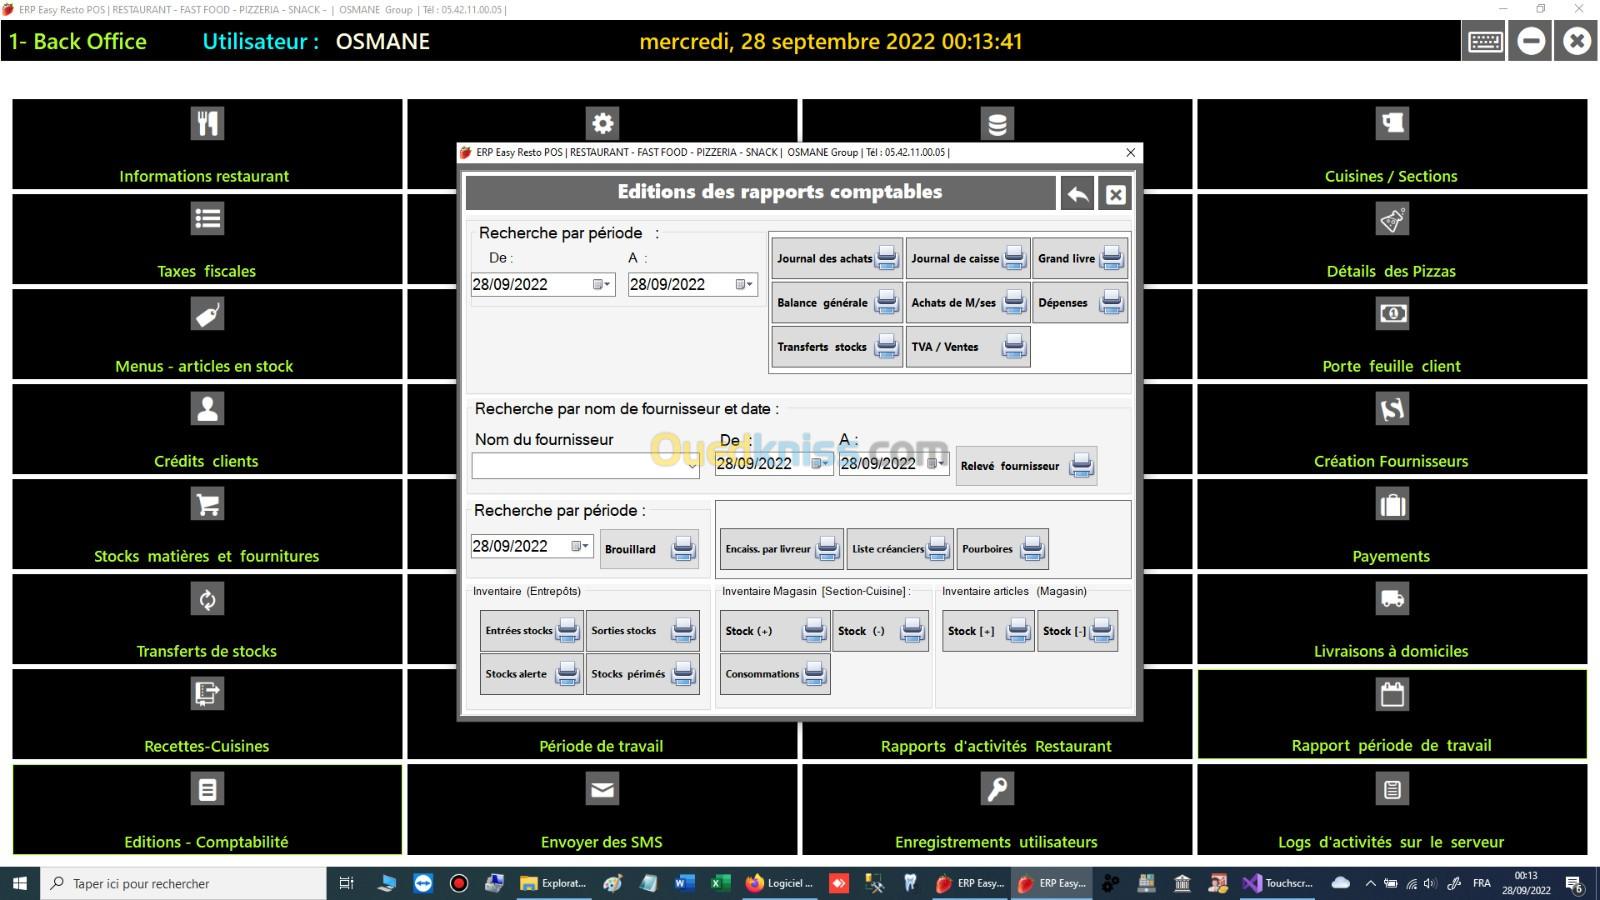Print the TVA / Ventes report
The width and height of the screenshot is (1600, 900).
[967, 347]
